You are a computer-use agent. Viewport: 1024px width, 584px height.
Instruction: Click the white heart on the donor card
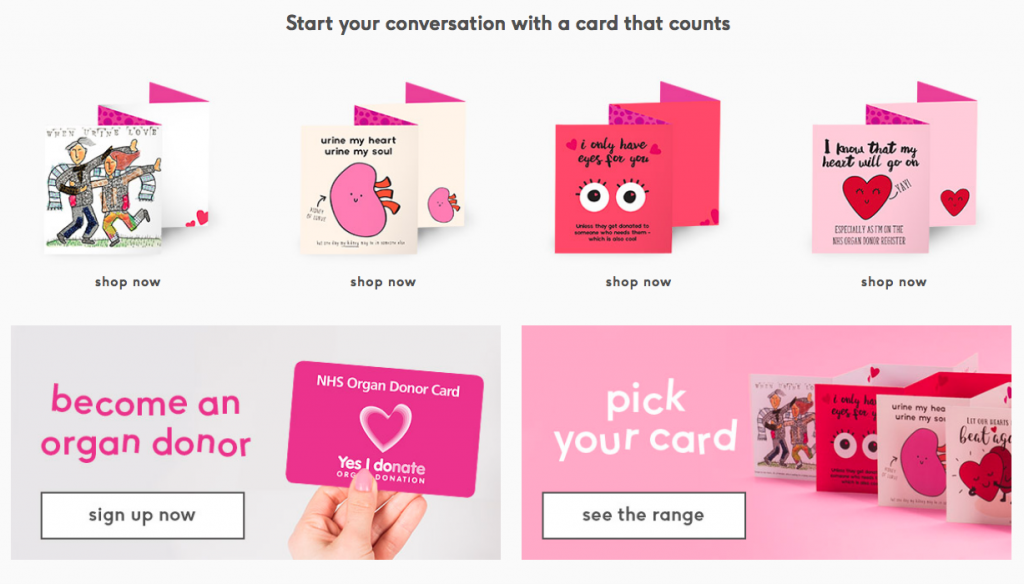coord(386,427)
